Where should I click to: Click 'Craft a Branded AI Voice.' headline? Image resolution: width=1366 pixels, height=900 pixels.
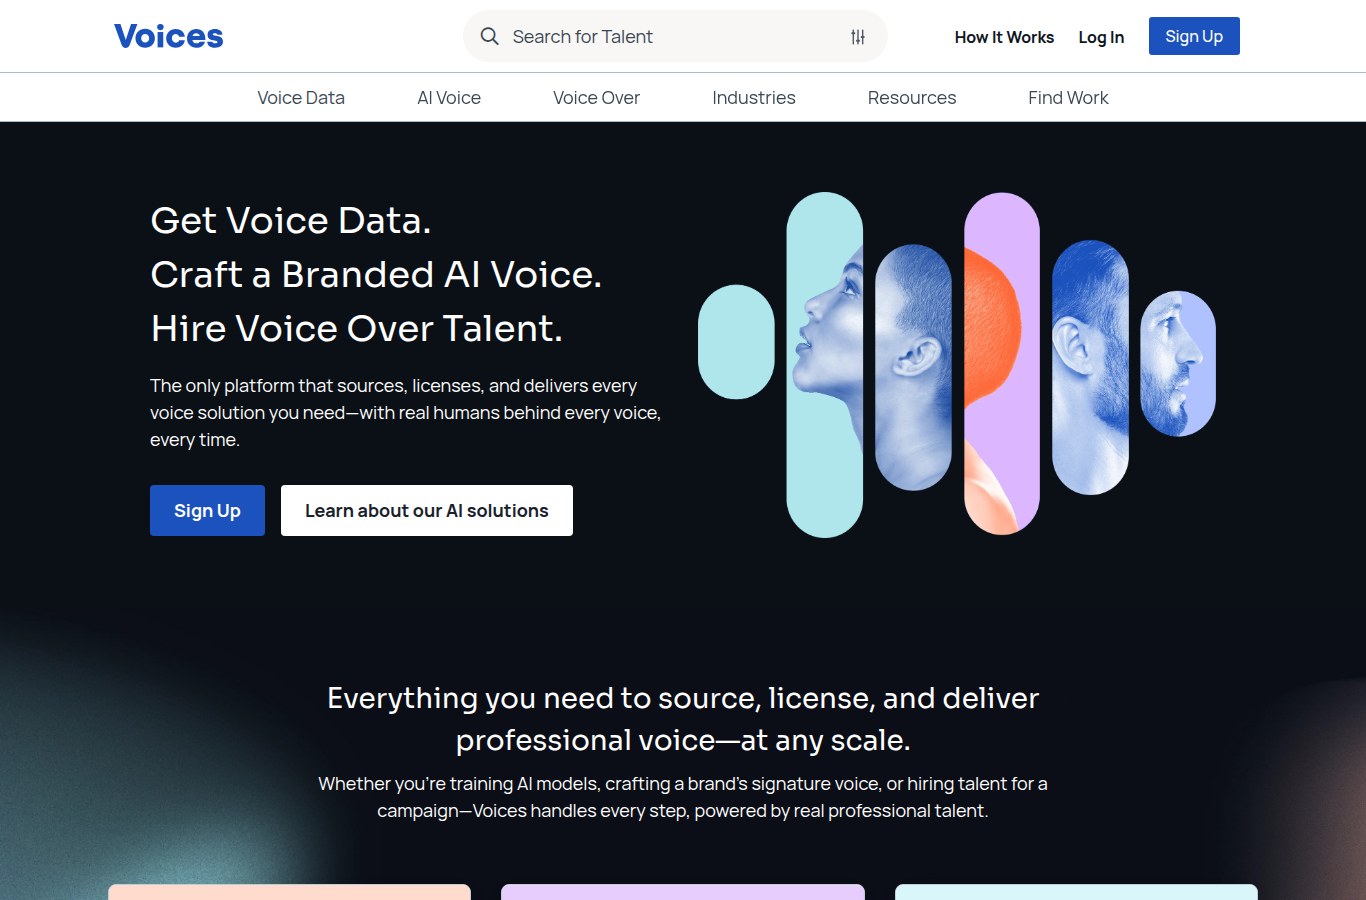[376, 274]
